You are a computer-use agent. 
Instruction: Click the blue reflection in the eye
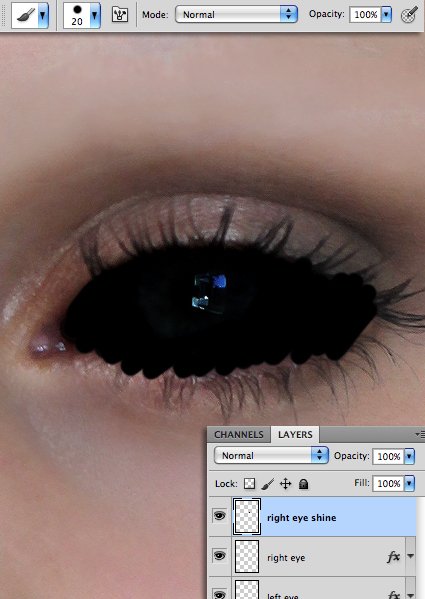220,282
